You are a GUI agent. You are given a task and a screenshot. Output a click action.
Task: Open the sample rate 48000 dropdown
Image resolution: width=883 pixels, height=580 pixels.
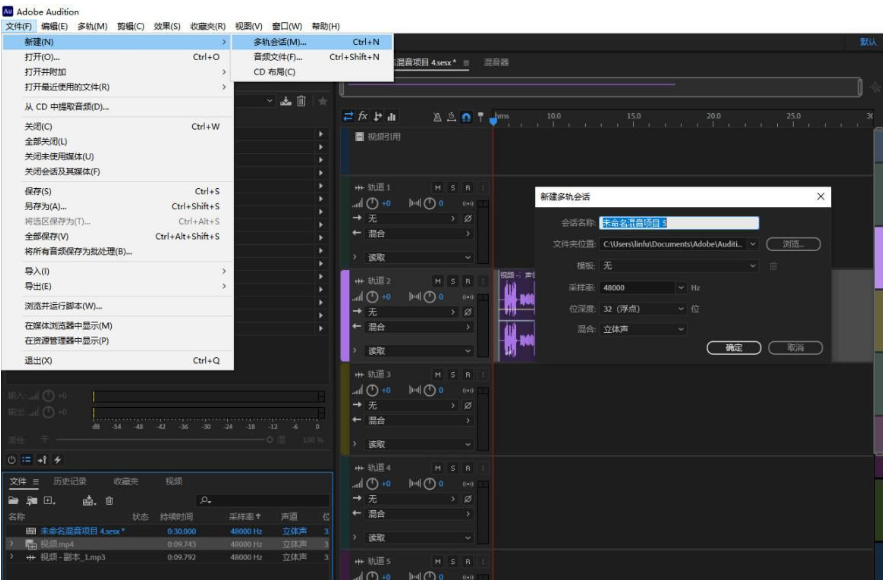pyautogui.click(x=681, y=288)
